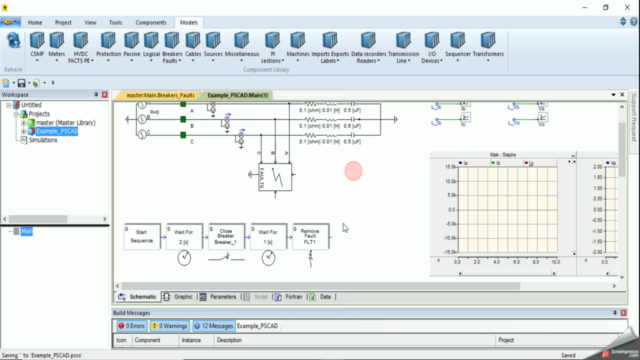The width and height of the screenshot is (640, 360).
Task: Click the Example_PSCAD build messages tab
Action: tap(258, 326)
